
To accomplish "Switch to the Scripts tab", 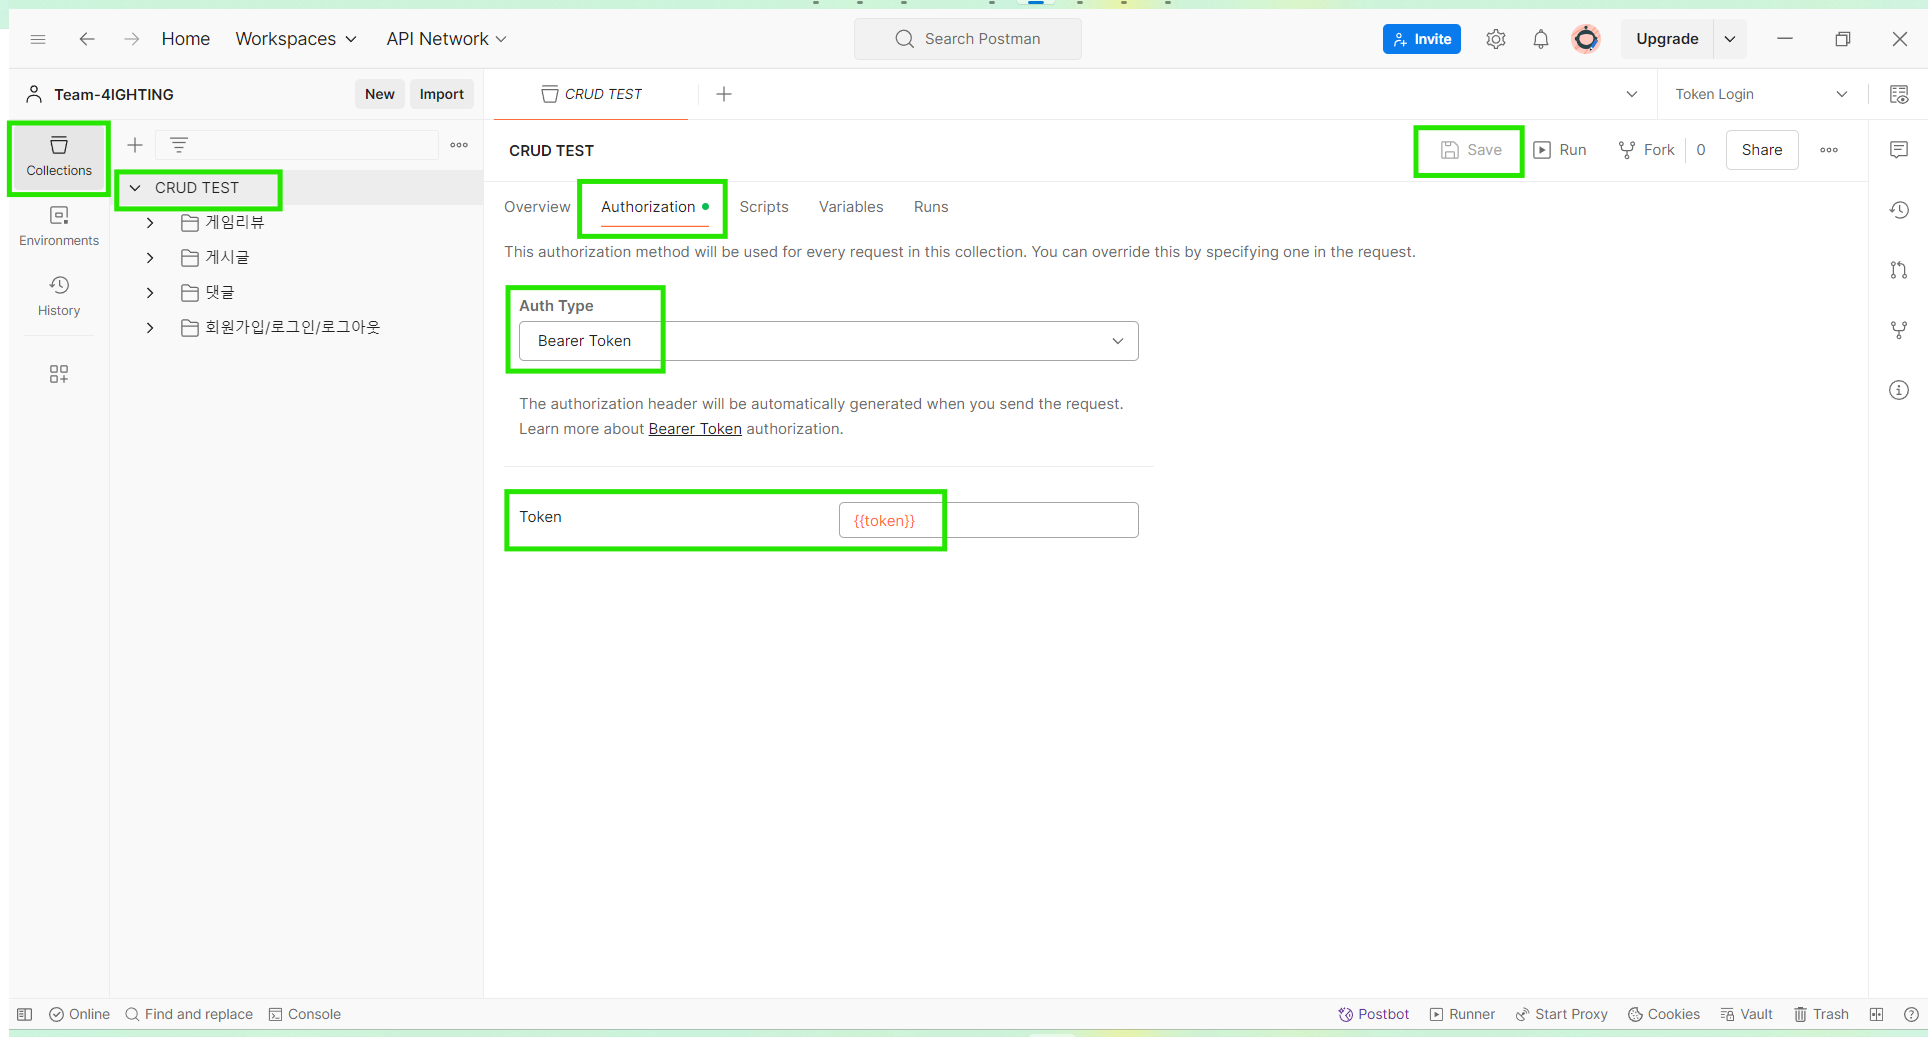I will [764, 207].
